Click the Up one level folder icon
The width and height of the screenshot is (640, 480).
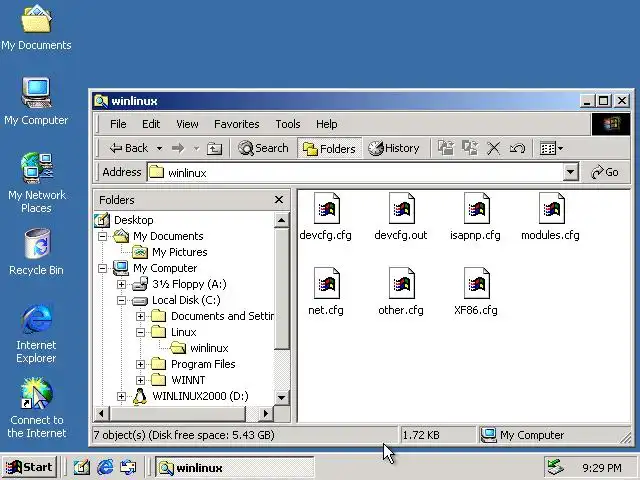click(x=214, y=149)
